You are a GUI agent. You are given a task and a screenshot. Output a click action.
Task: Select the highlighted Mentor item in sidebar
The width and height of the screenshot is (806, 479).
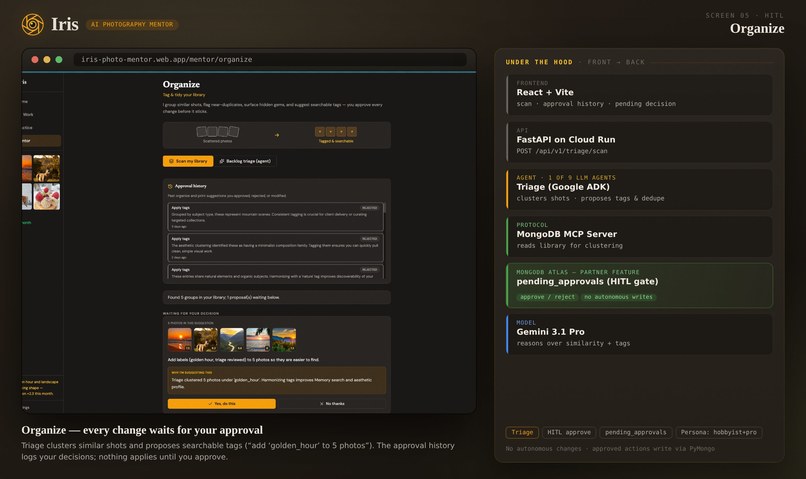pos(41,140)
